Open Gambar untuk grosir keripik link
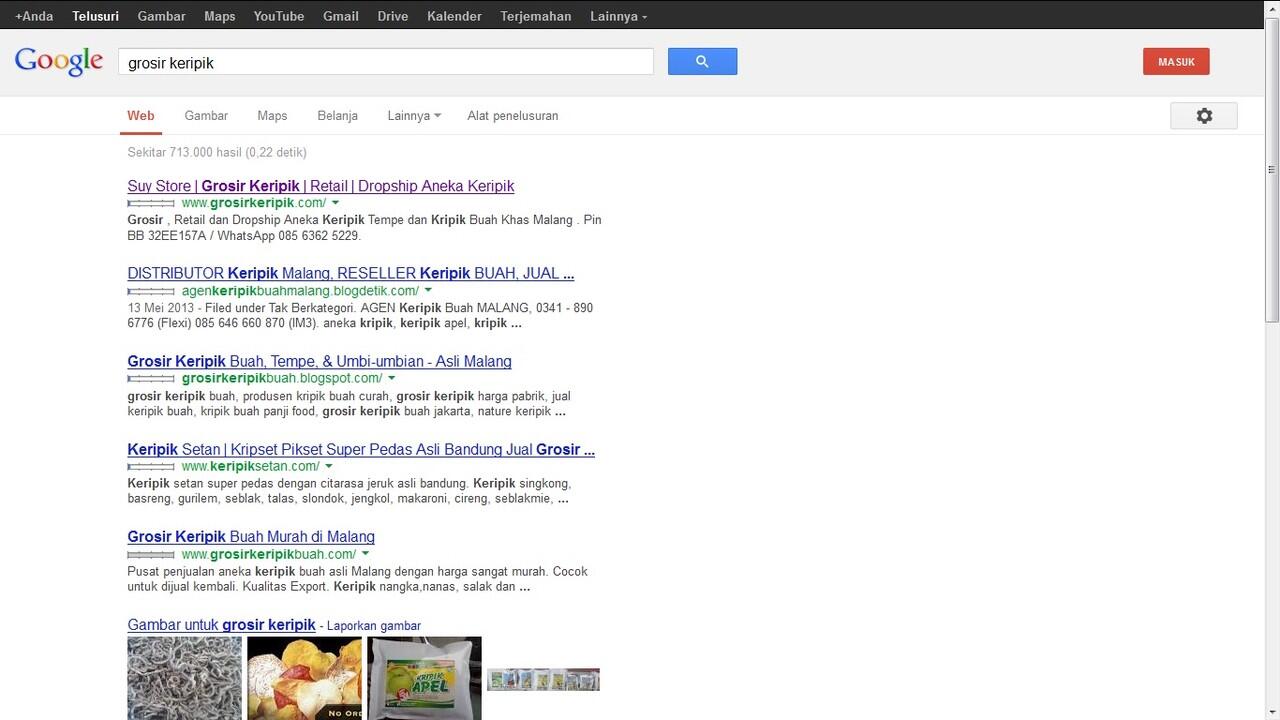 (222, 625)
